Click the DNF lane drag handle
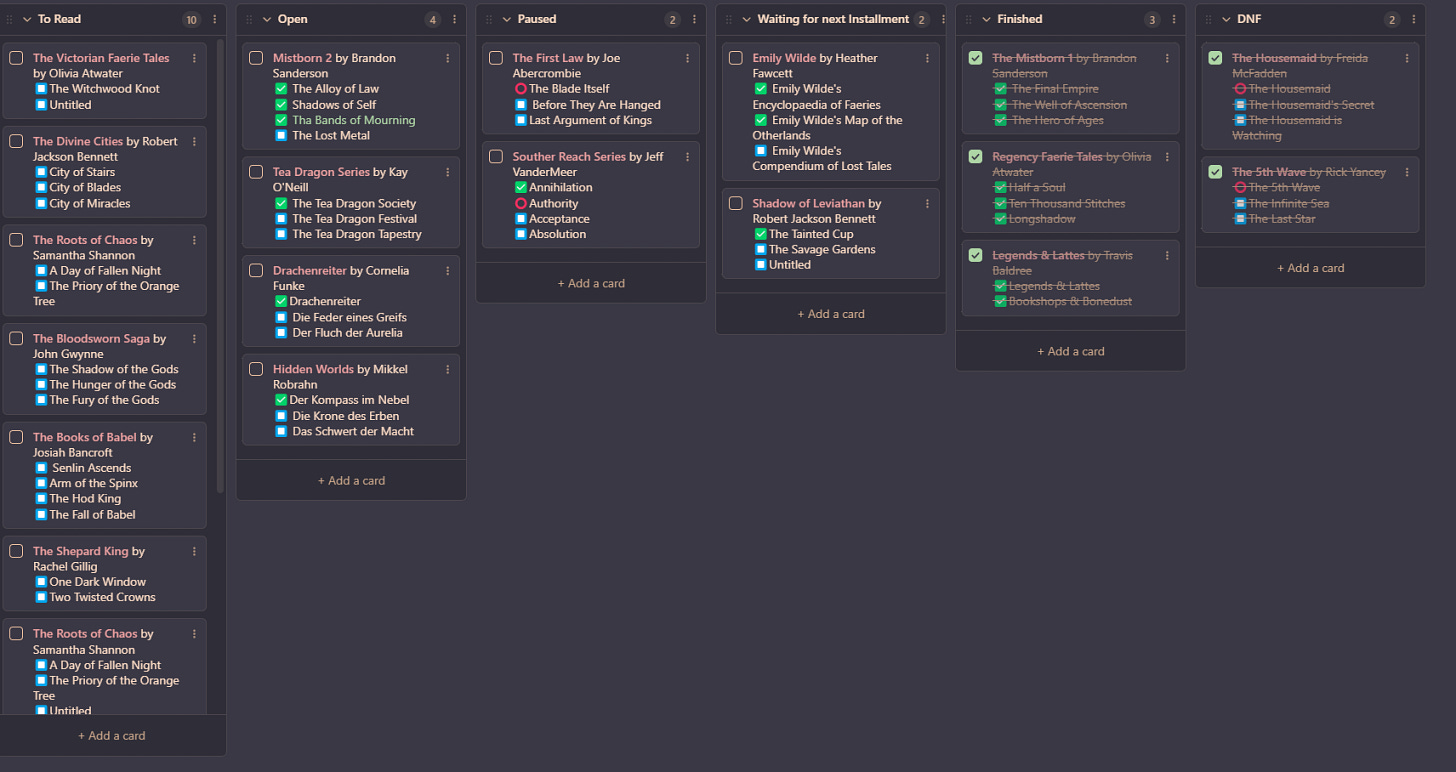The height and width of the screenshot is (772, 1456). pos(1208,19)
